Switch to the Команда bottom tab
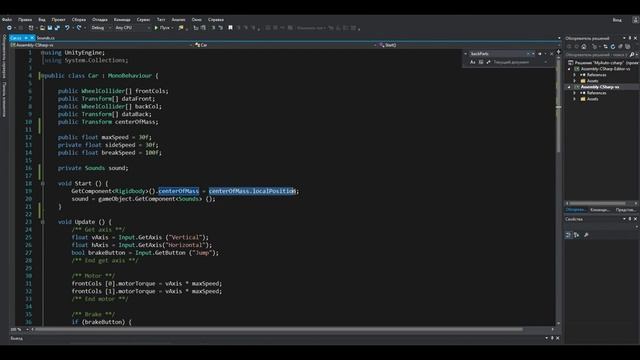 point(600,210)
